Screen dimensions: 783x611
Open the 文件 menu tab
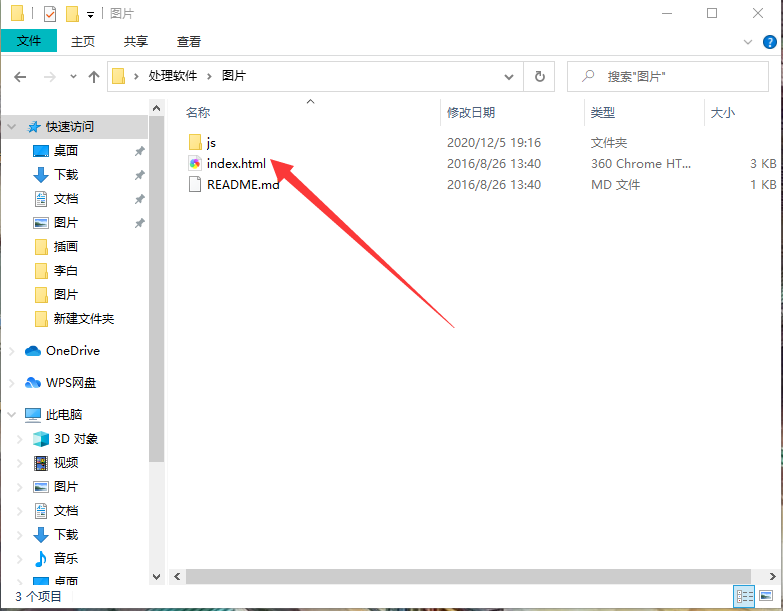pyautogui.click(x=29, y=41)
